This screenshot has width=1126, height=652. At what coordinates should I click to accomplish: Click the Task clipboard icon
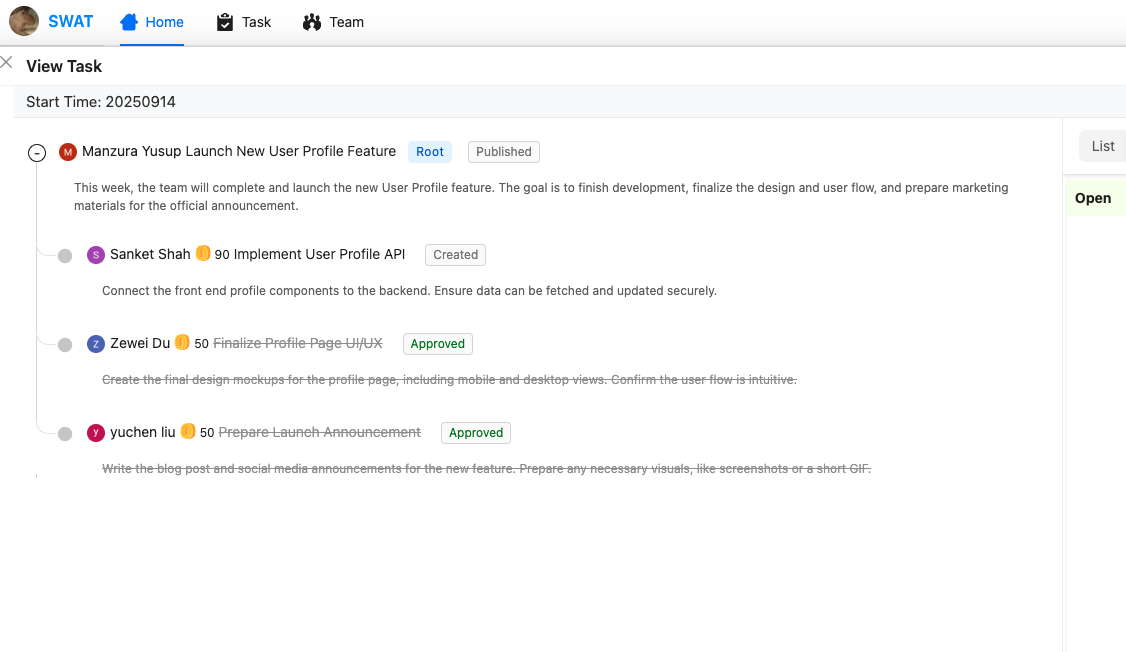(225, 22)
